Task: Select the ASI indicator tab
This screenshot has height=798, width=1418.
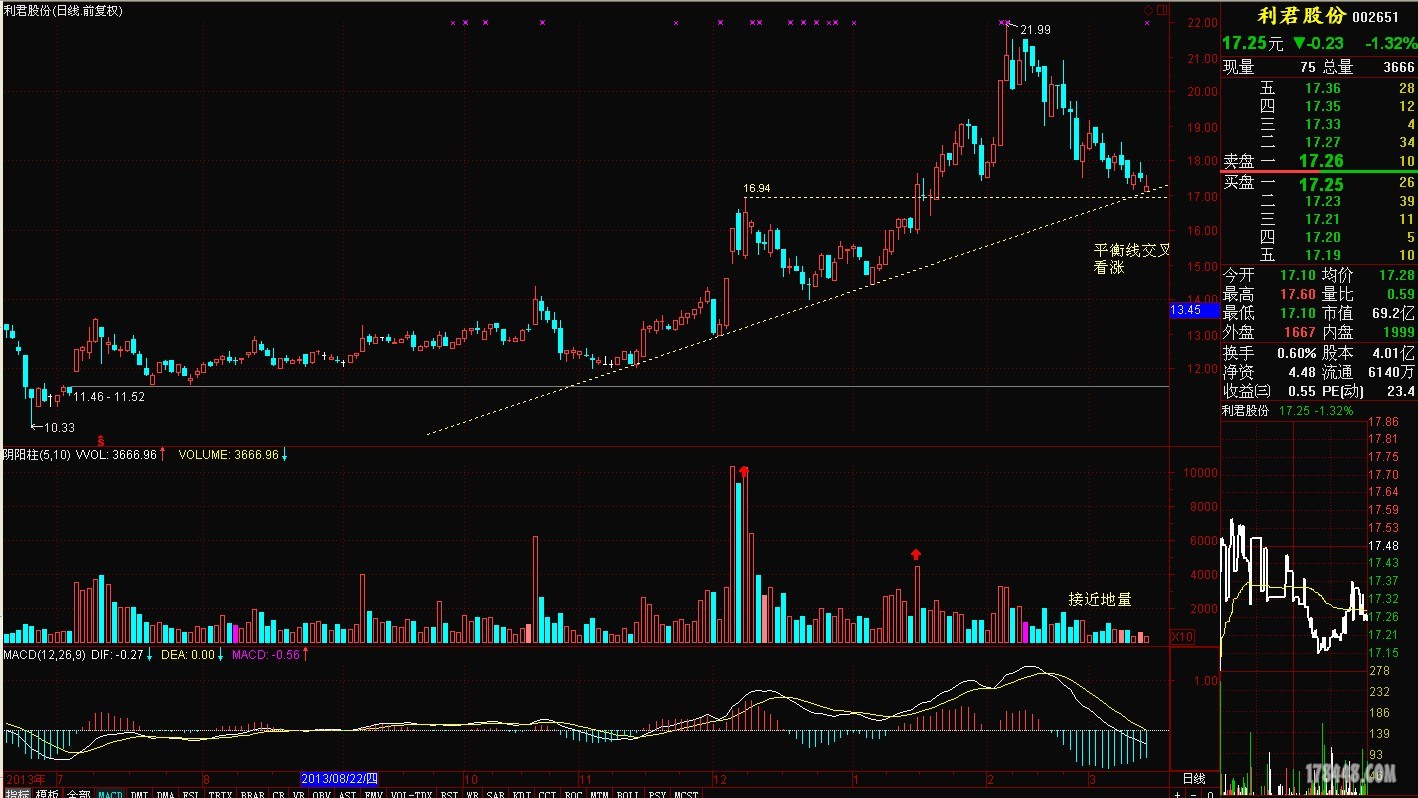Action: (347, 794)
